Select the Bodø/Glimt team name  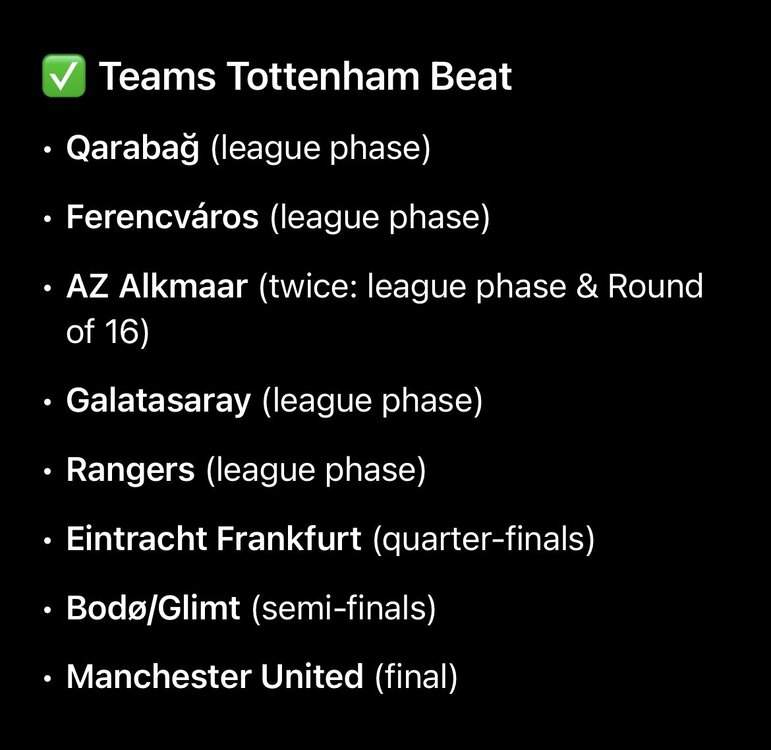153,608
